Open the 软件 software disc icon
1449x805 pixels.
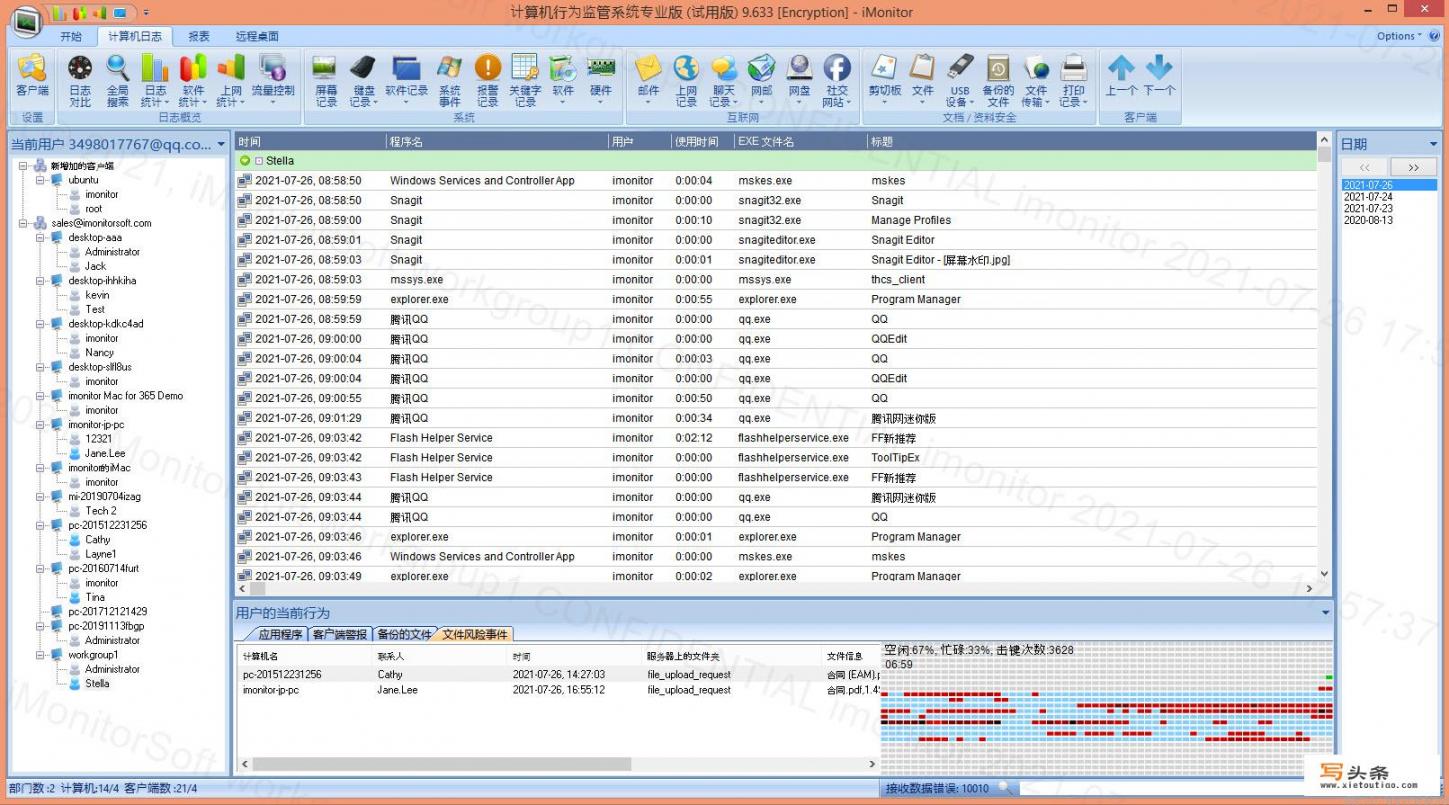(x=563, y=79)
